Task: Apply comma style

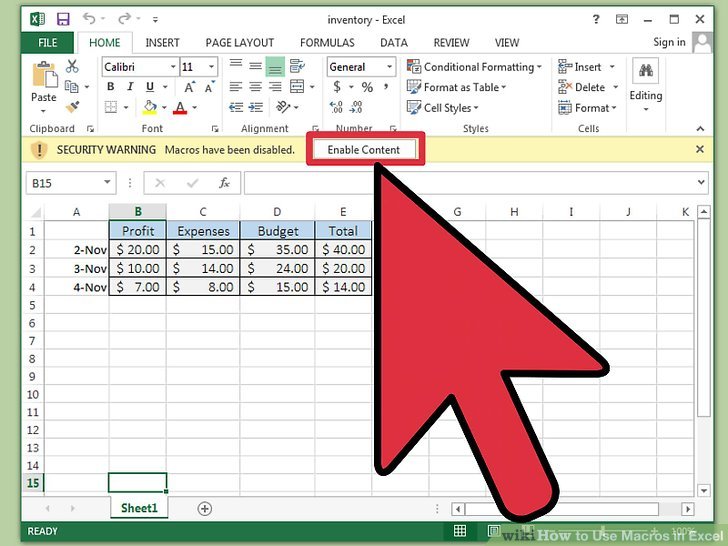Action: (x=386, y=87)
